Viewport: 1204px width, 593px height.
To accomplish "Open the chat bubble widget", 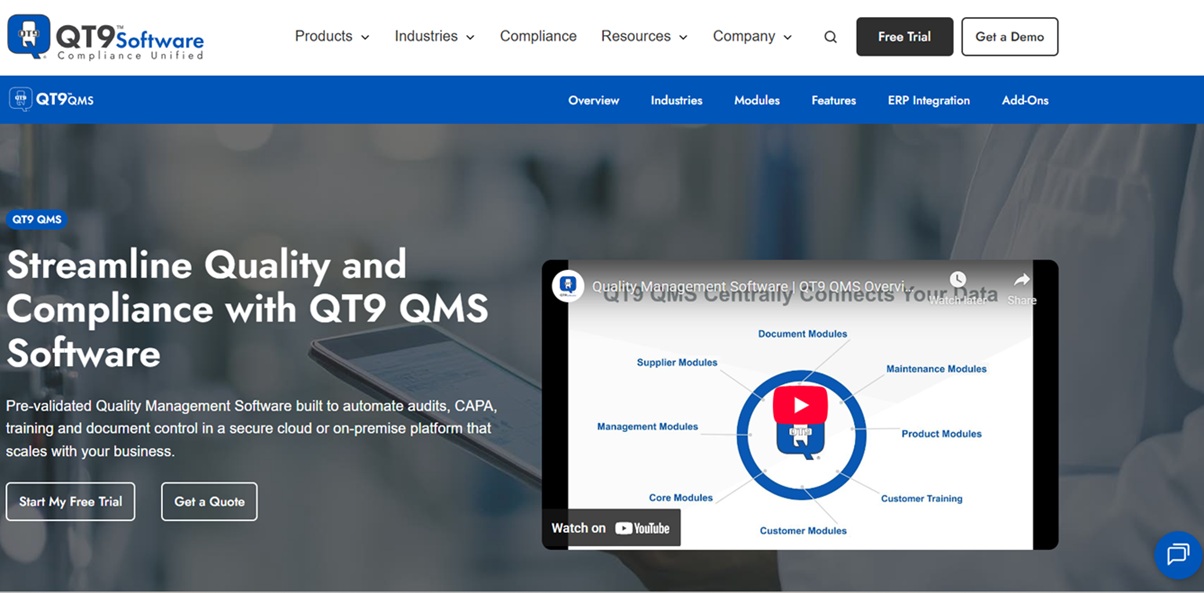I will click(1178, 554).
